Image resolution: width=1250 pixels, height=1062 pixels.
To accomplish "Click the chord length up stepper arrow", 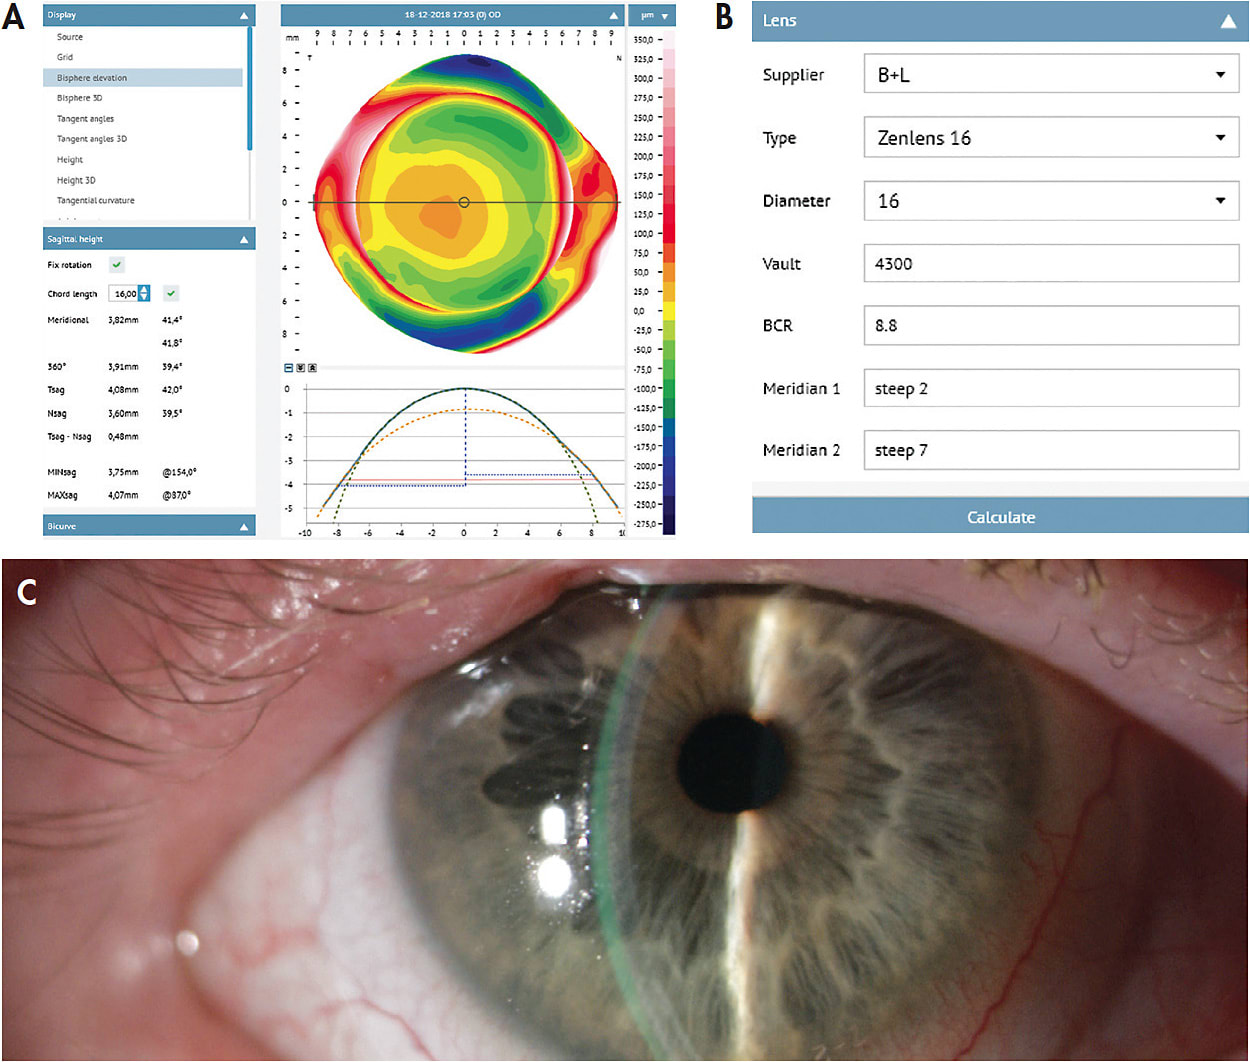I will click(142, 289).
